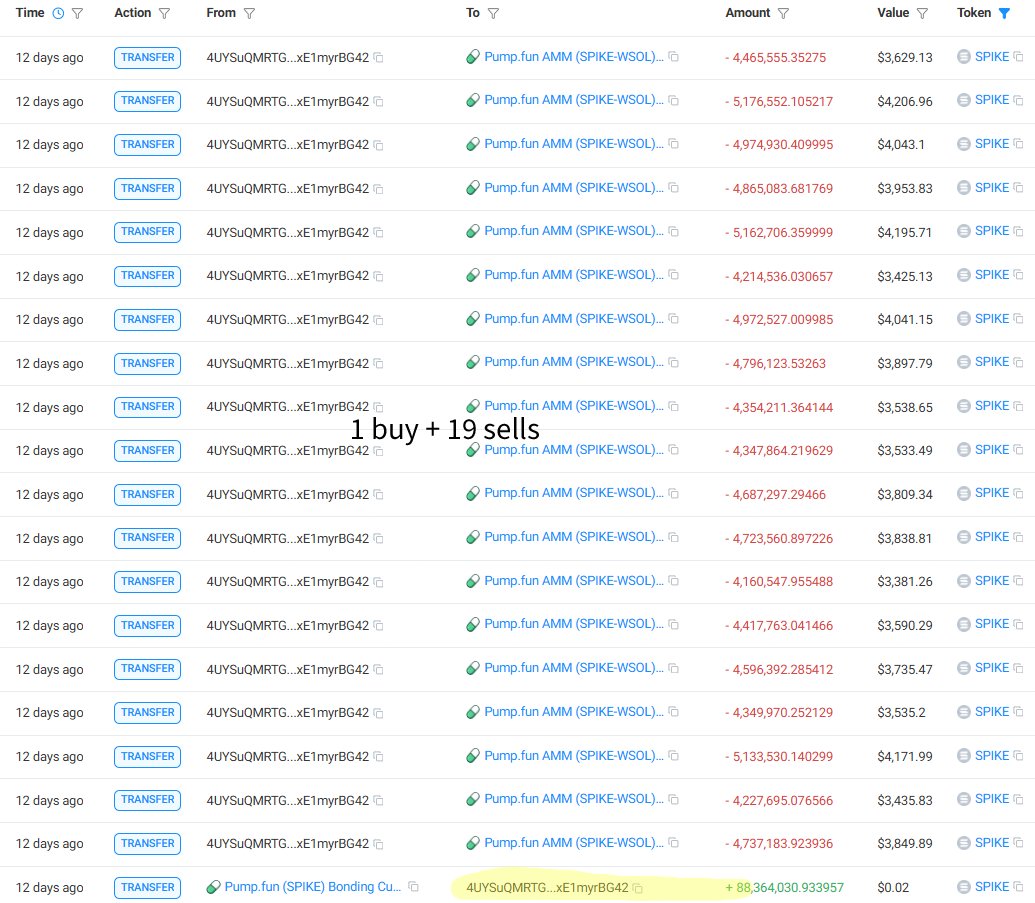
Task: Copy SPIKE token address in the $3,533.49 row
Action: click(x=1018, y=450)
